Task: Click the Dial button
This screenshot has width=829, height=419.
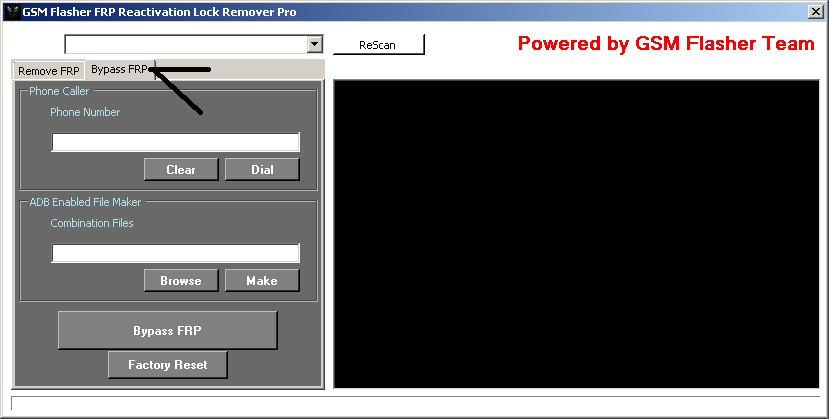Action: (x=262, y=170)
